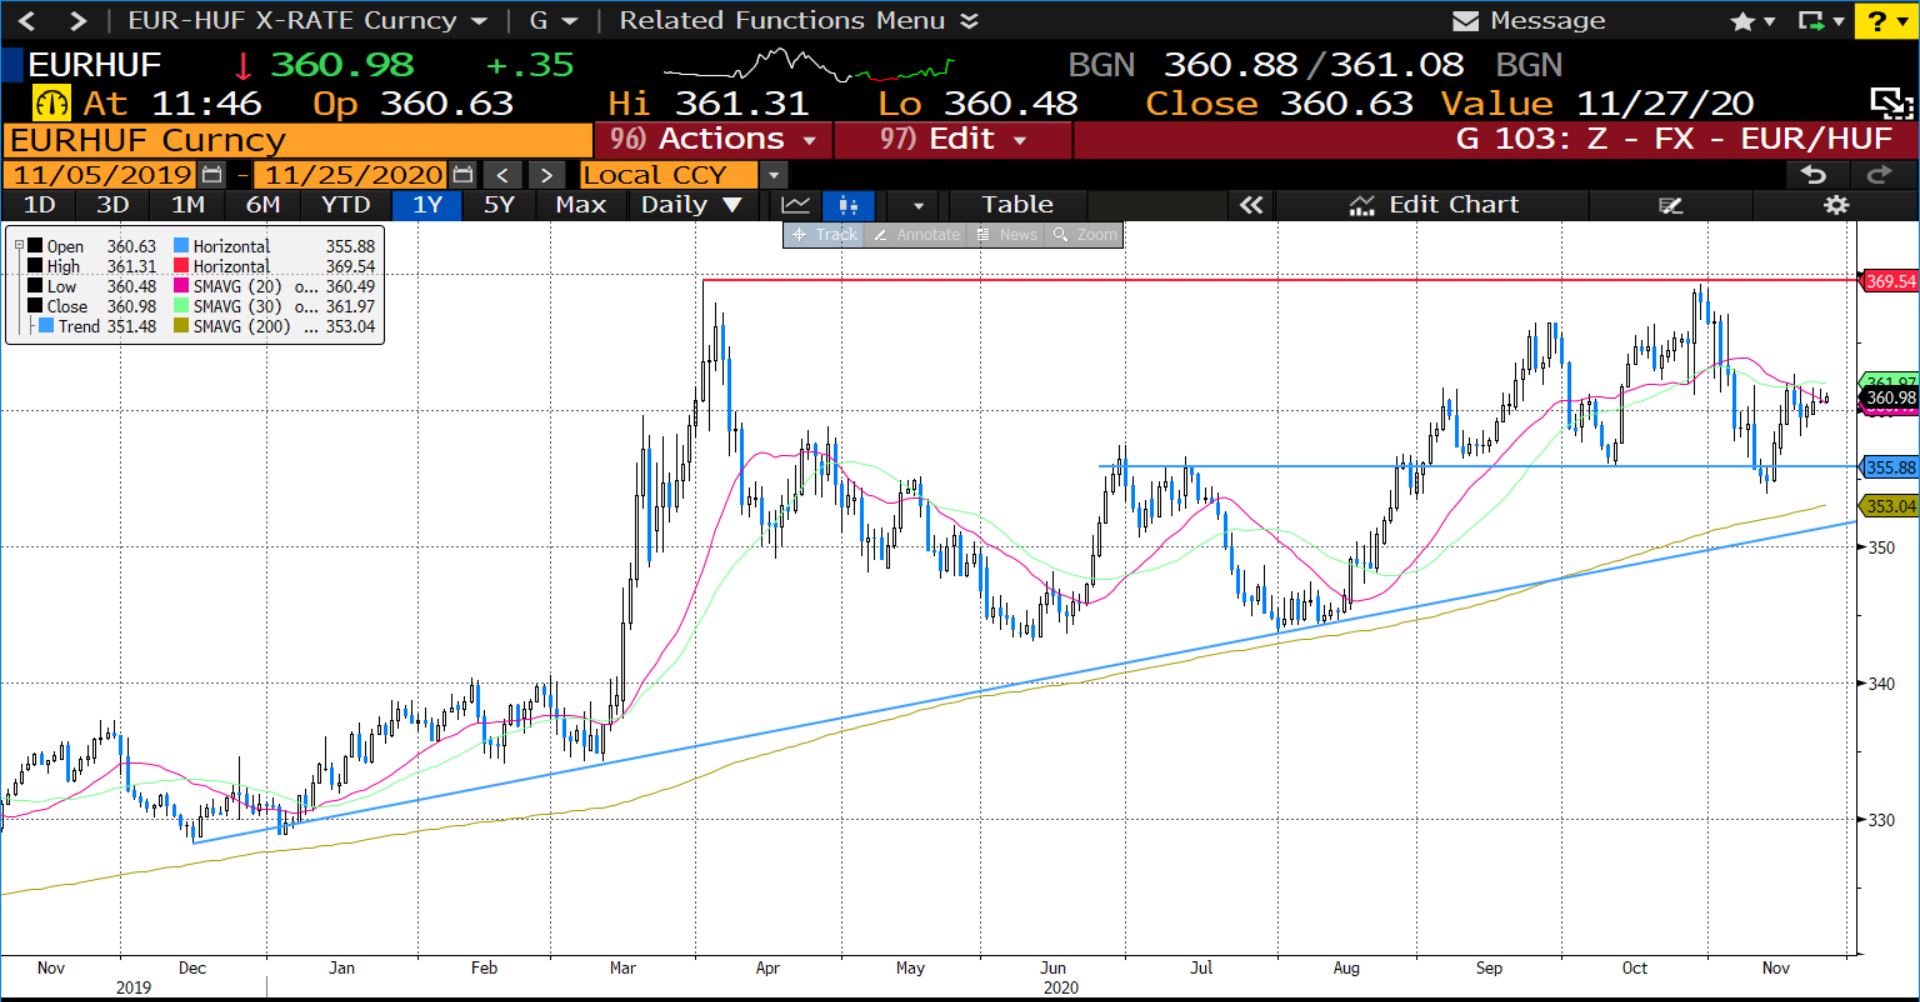Click the intraday sparkline mini chart
Image resolution: width=1920 pixels, height=1002 pixels.
pos(808,66)
